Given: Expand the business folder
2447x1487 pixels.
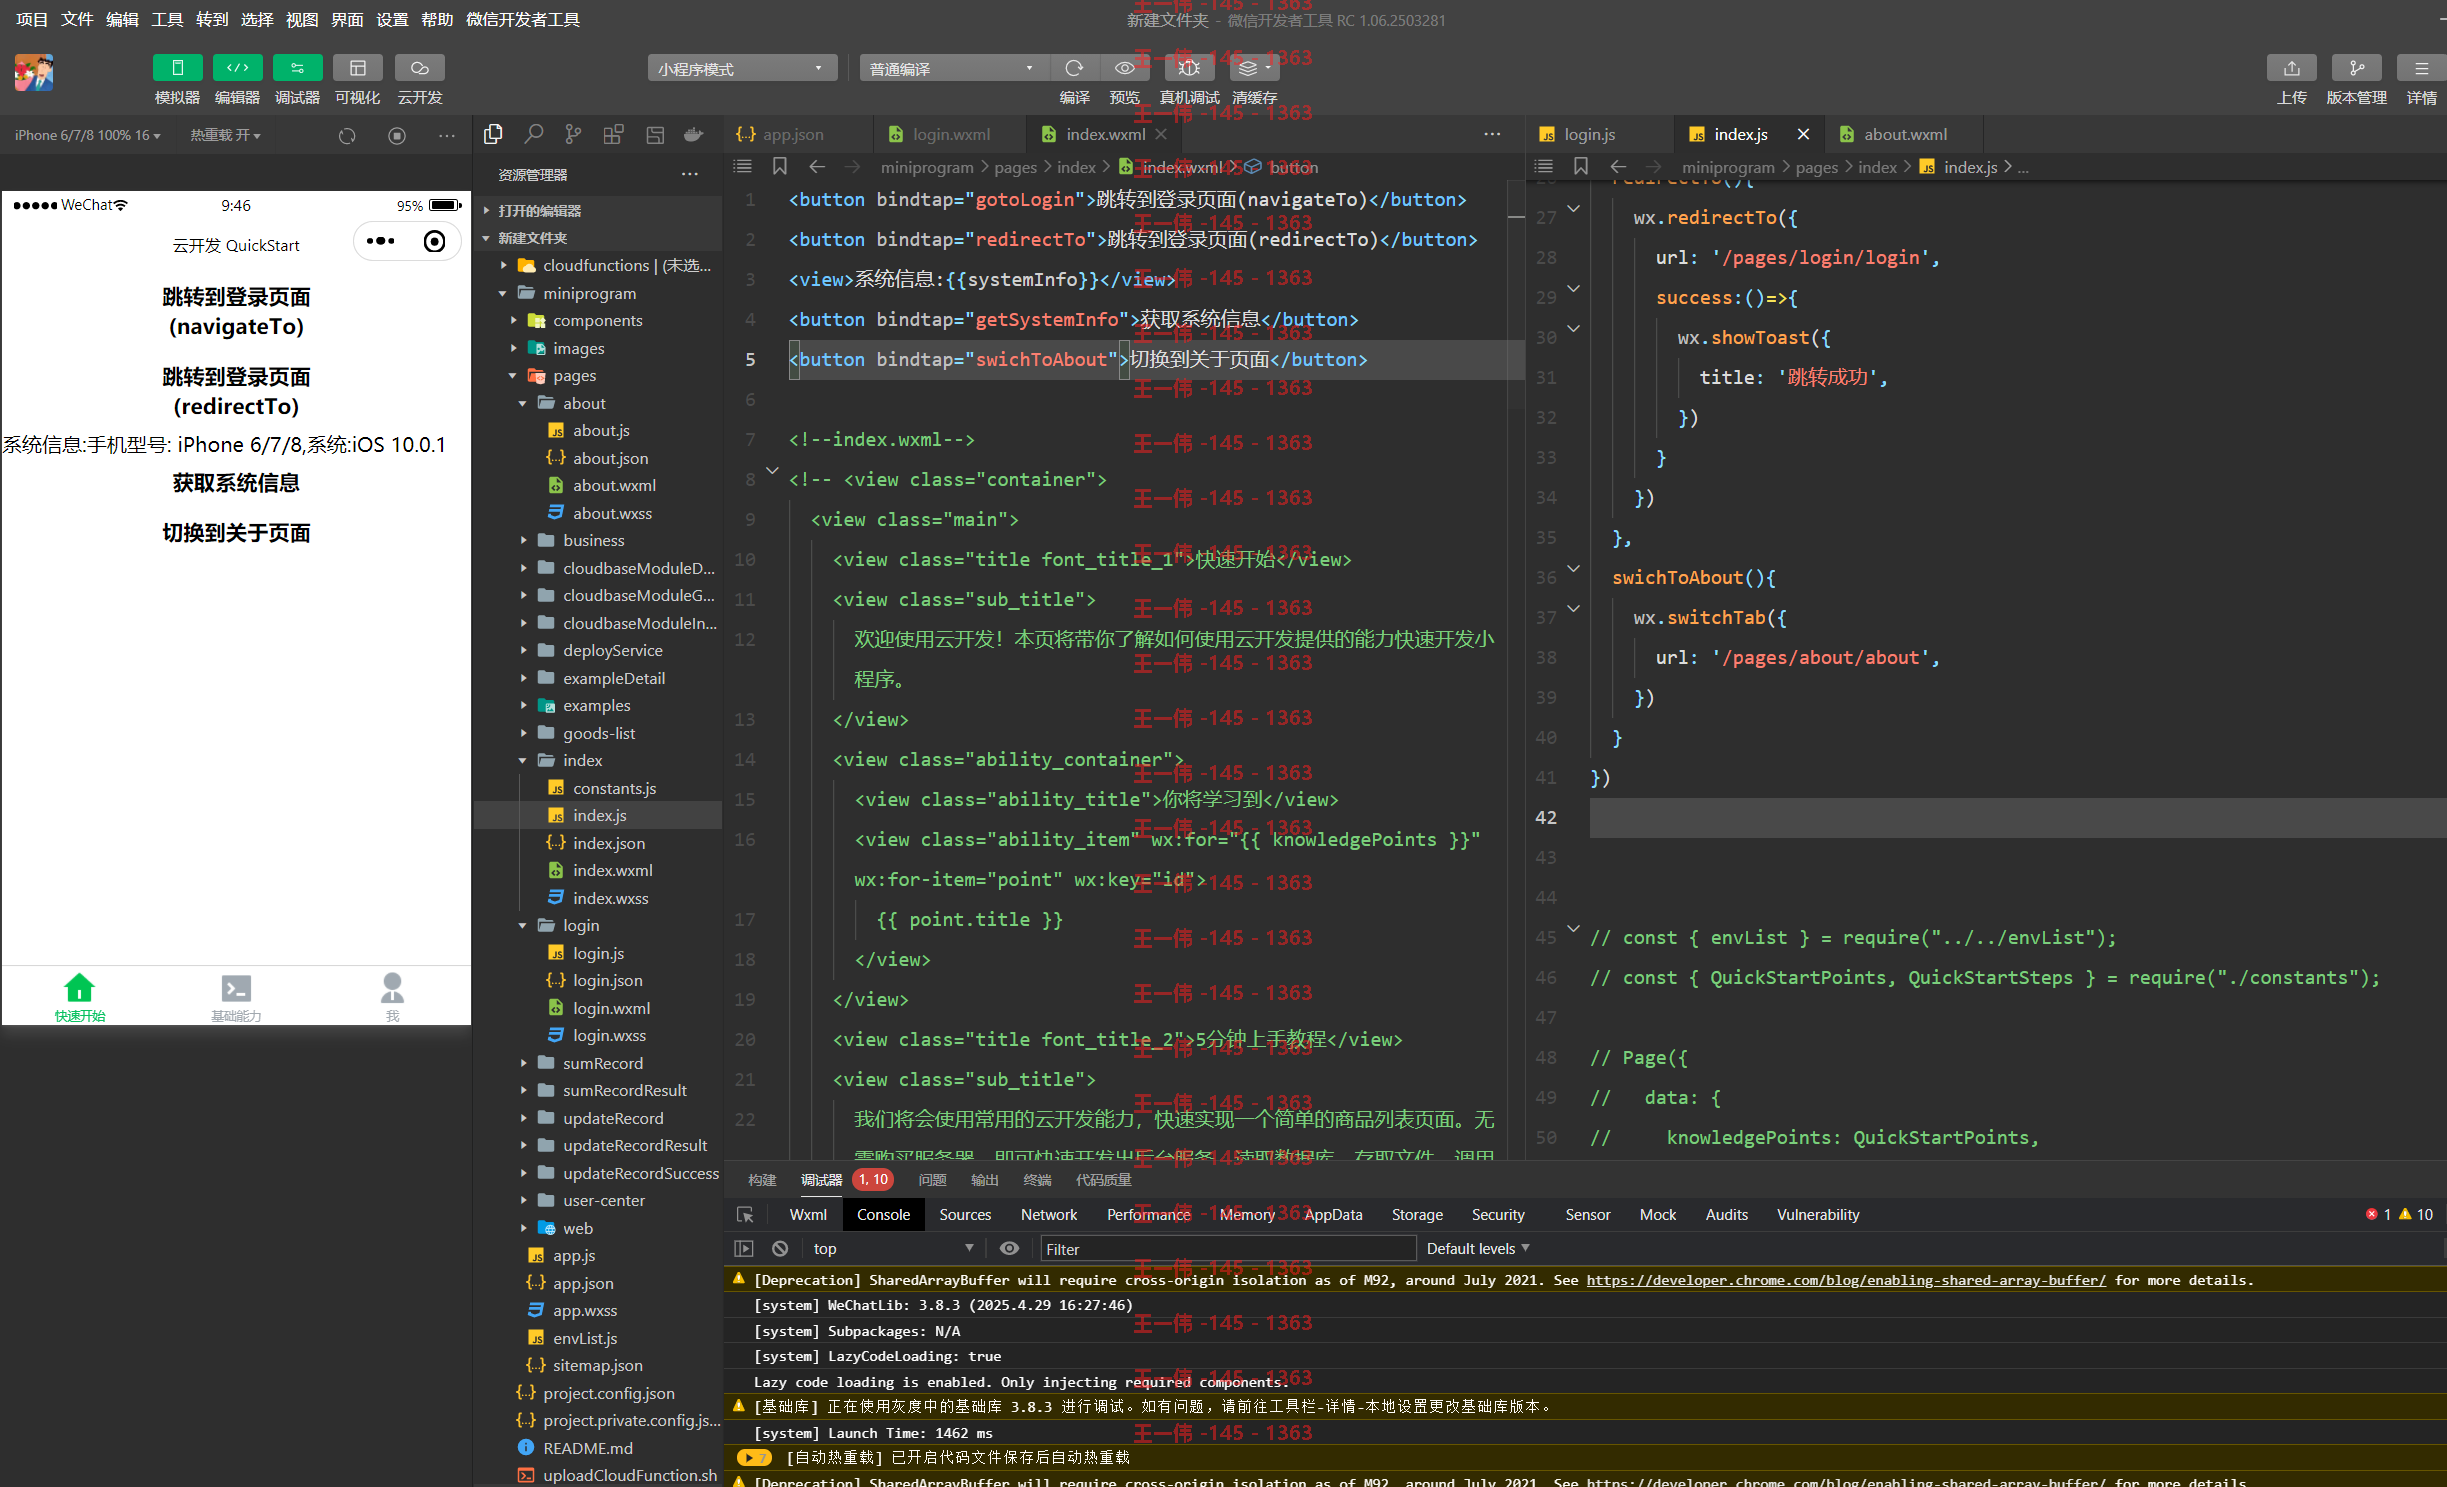Looking at the screenshot, I should [523, 540].
